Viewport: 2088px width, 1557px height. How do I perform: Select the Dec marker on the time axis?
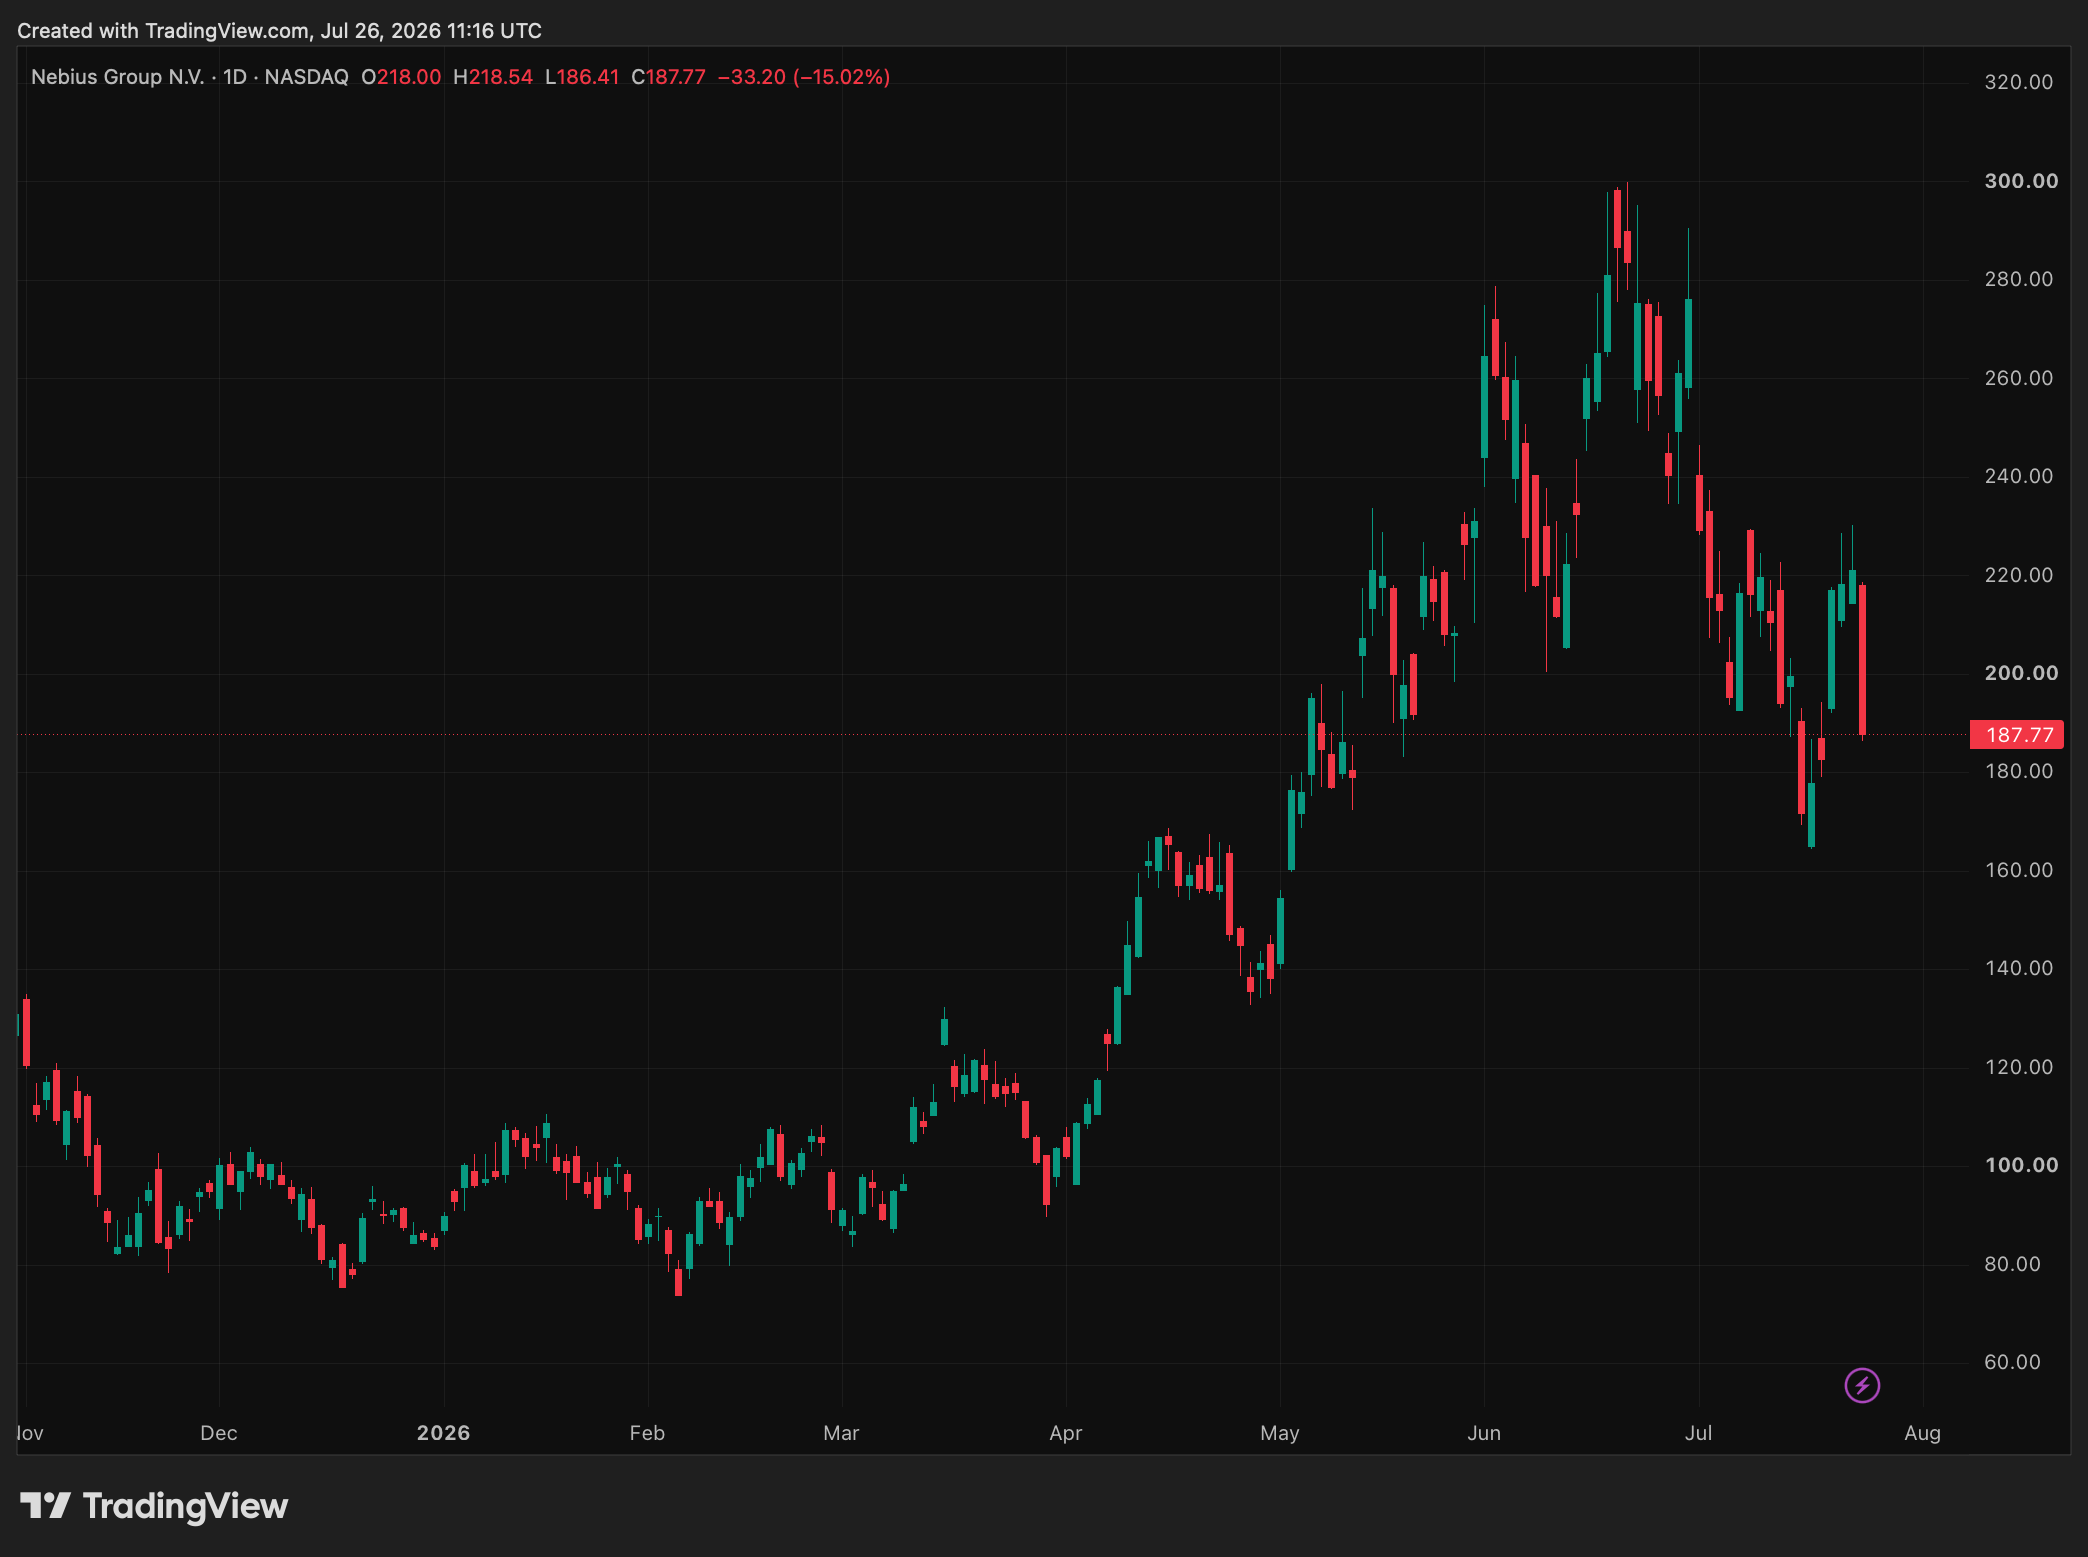tap(219, 1433)
